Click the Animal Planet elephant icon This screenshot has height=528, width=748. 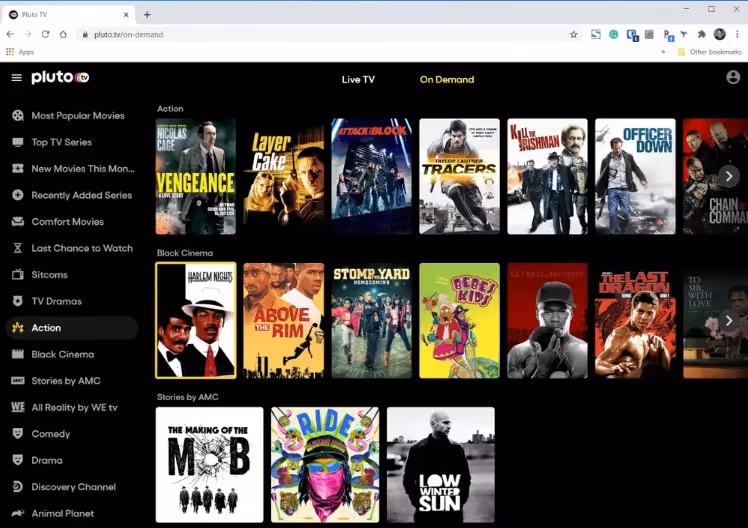click(x=18, y=513)
